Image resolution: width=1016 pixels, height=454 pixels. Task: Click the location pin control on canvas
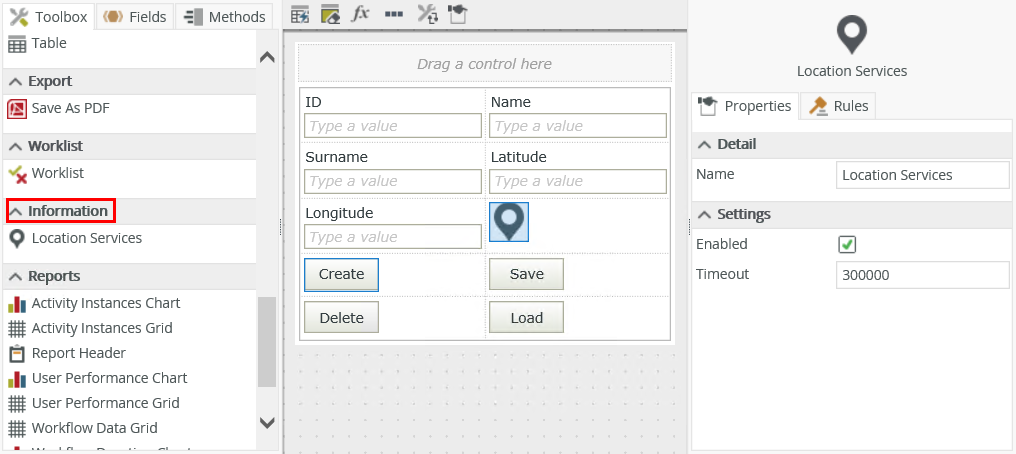point(509,222)
